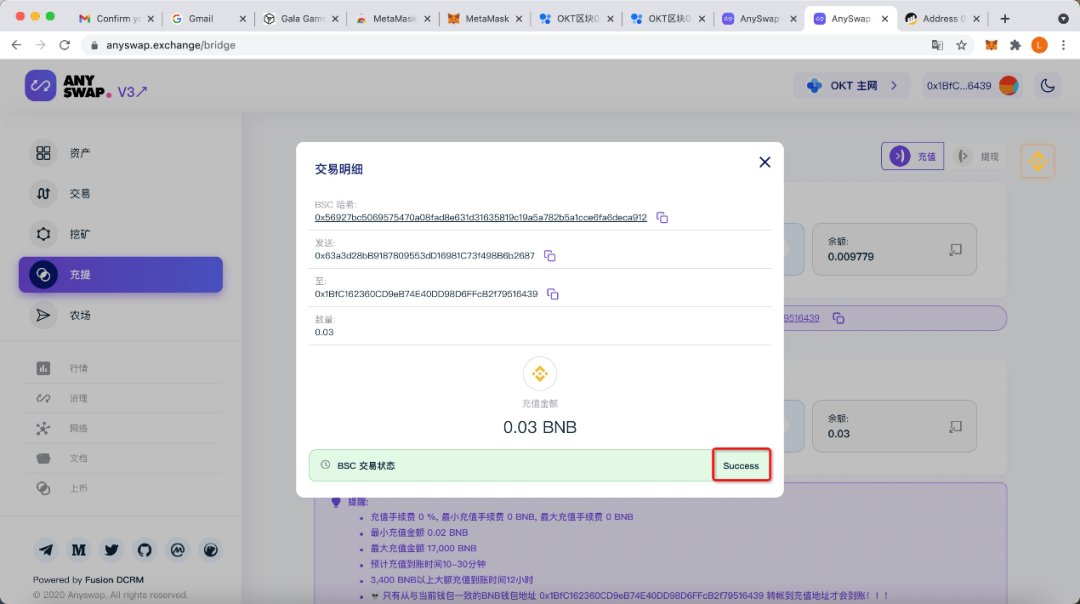Image resolution: width=1080 pixels, height=604 pixels.
Task: Open 行情 in the sidebar
Action: 121,368
